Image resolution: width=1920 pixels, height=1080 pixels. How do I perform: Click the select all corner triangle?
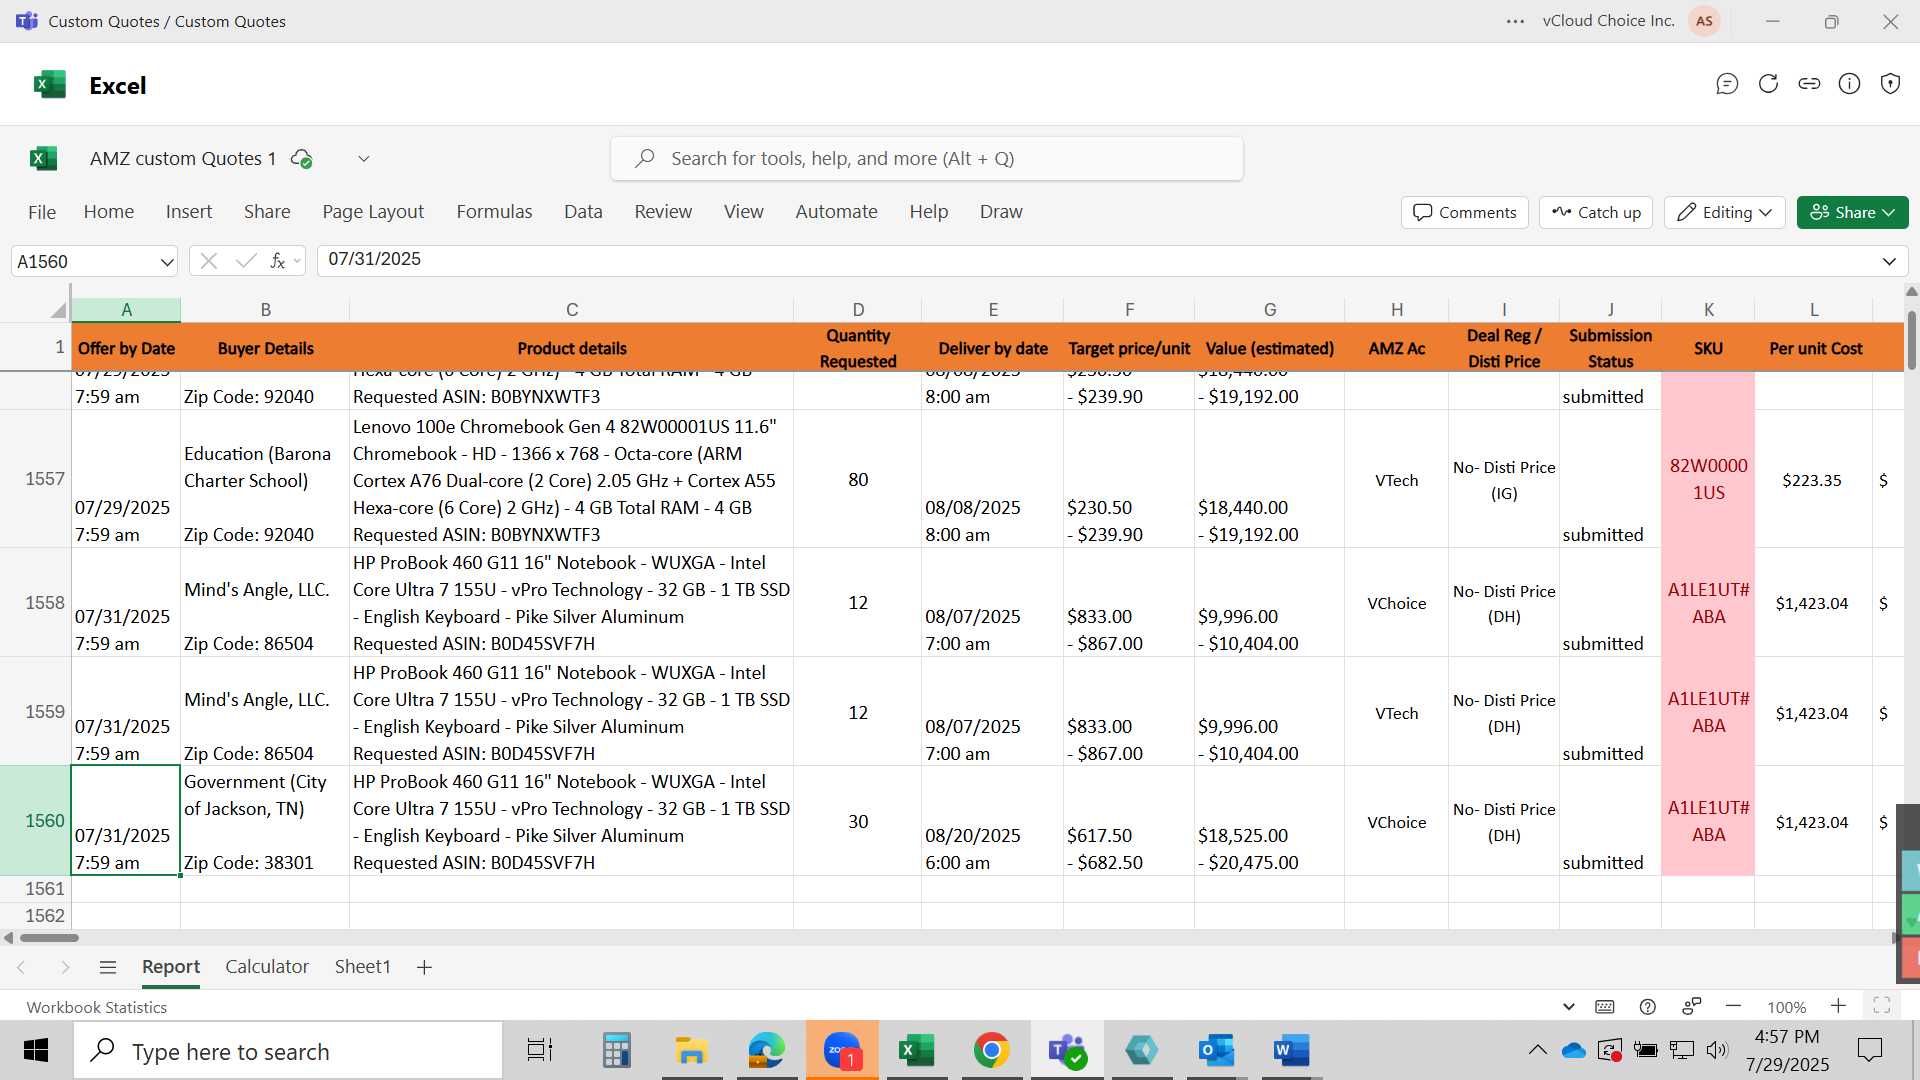[59, 310]
